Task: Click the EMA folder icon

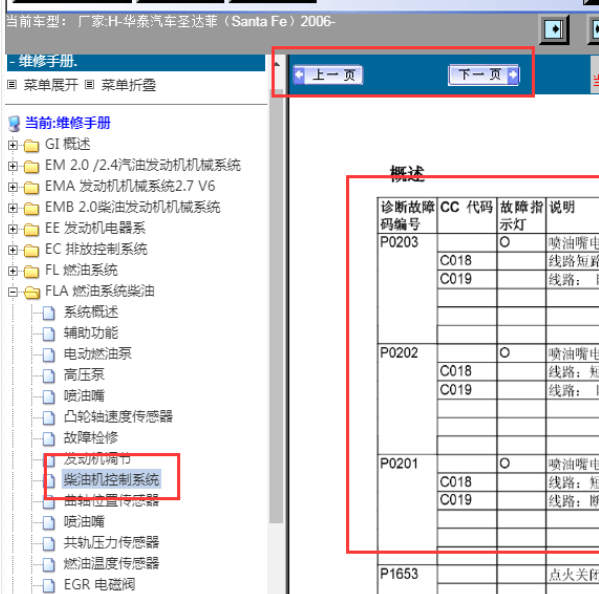Action: click(x=31, y=188)
